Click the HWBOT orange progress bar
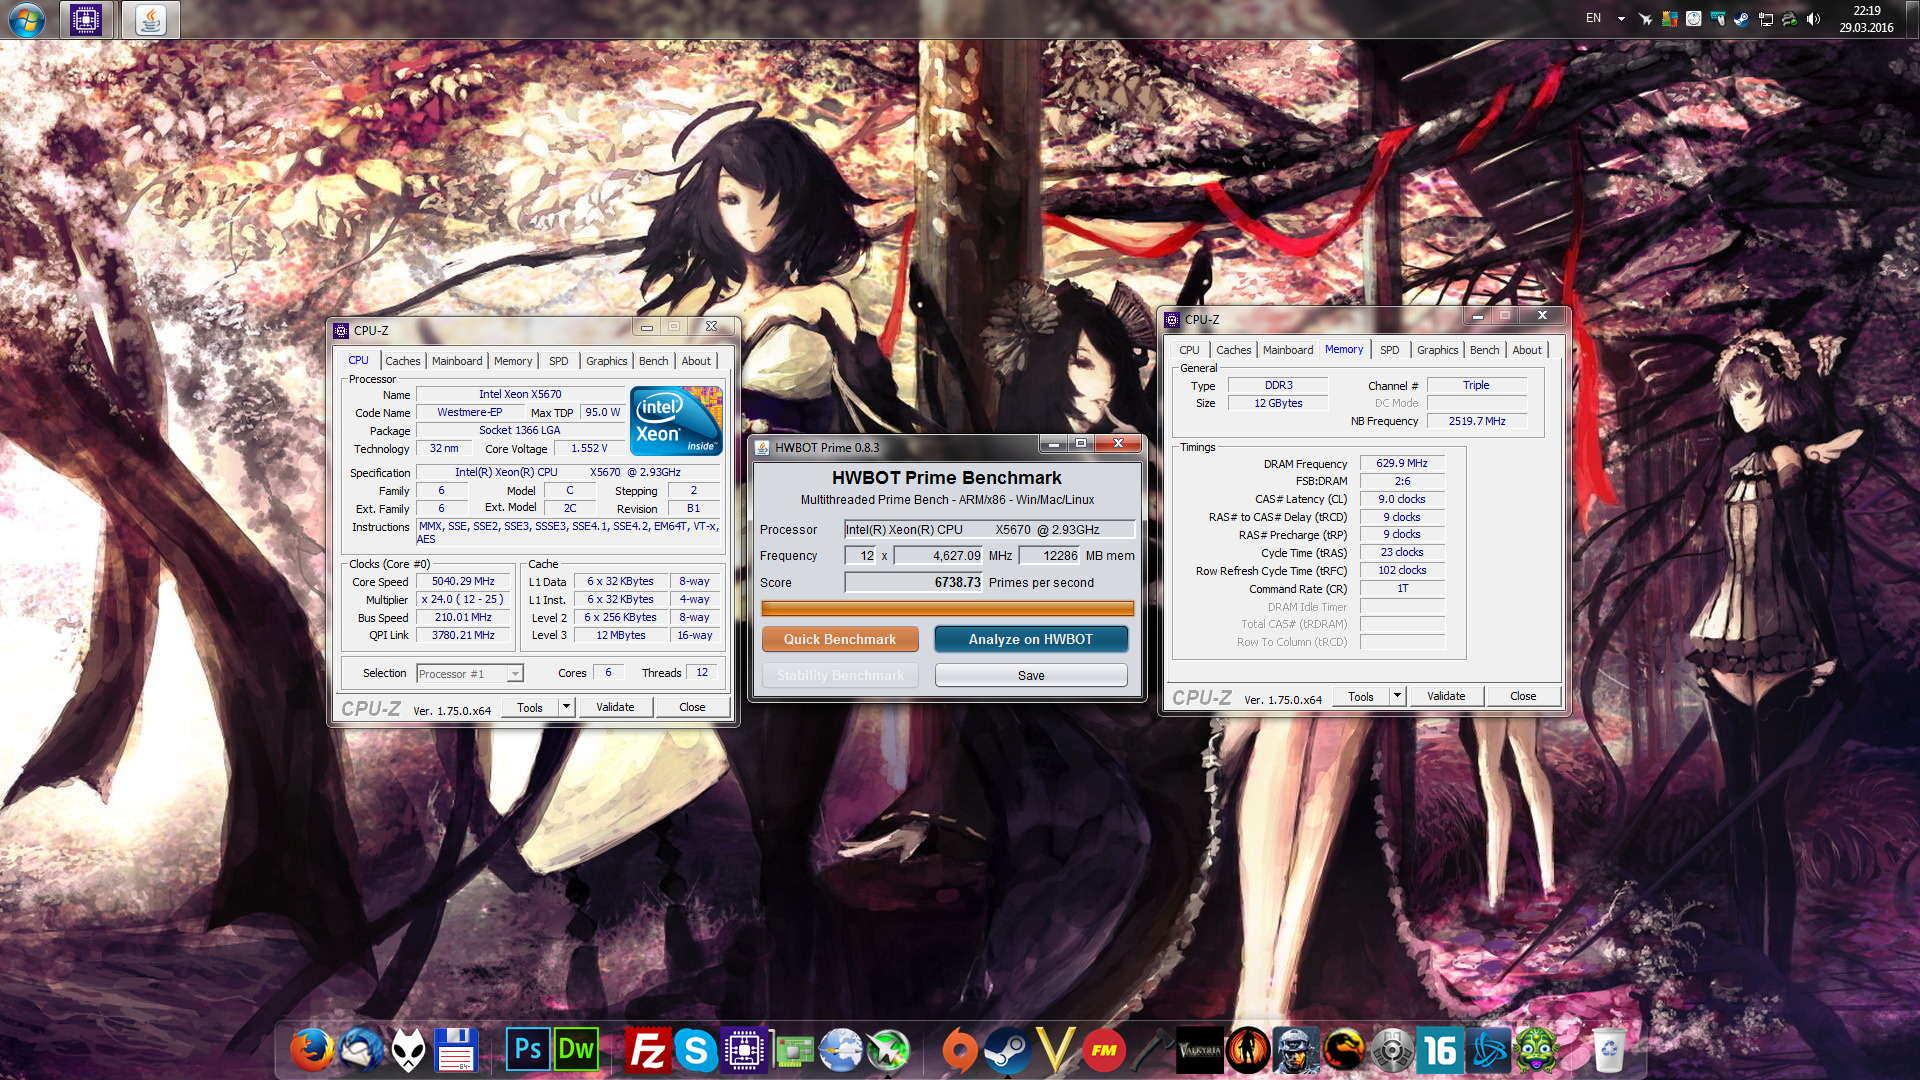This screenshot has width=1920, height=1080. 947,608
